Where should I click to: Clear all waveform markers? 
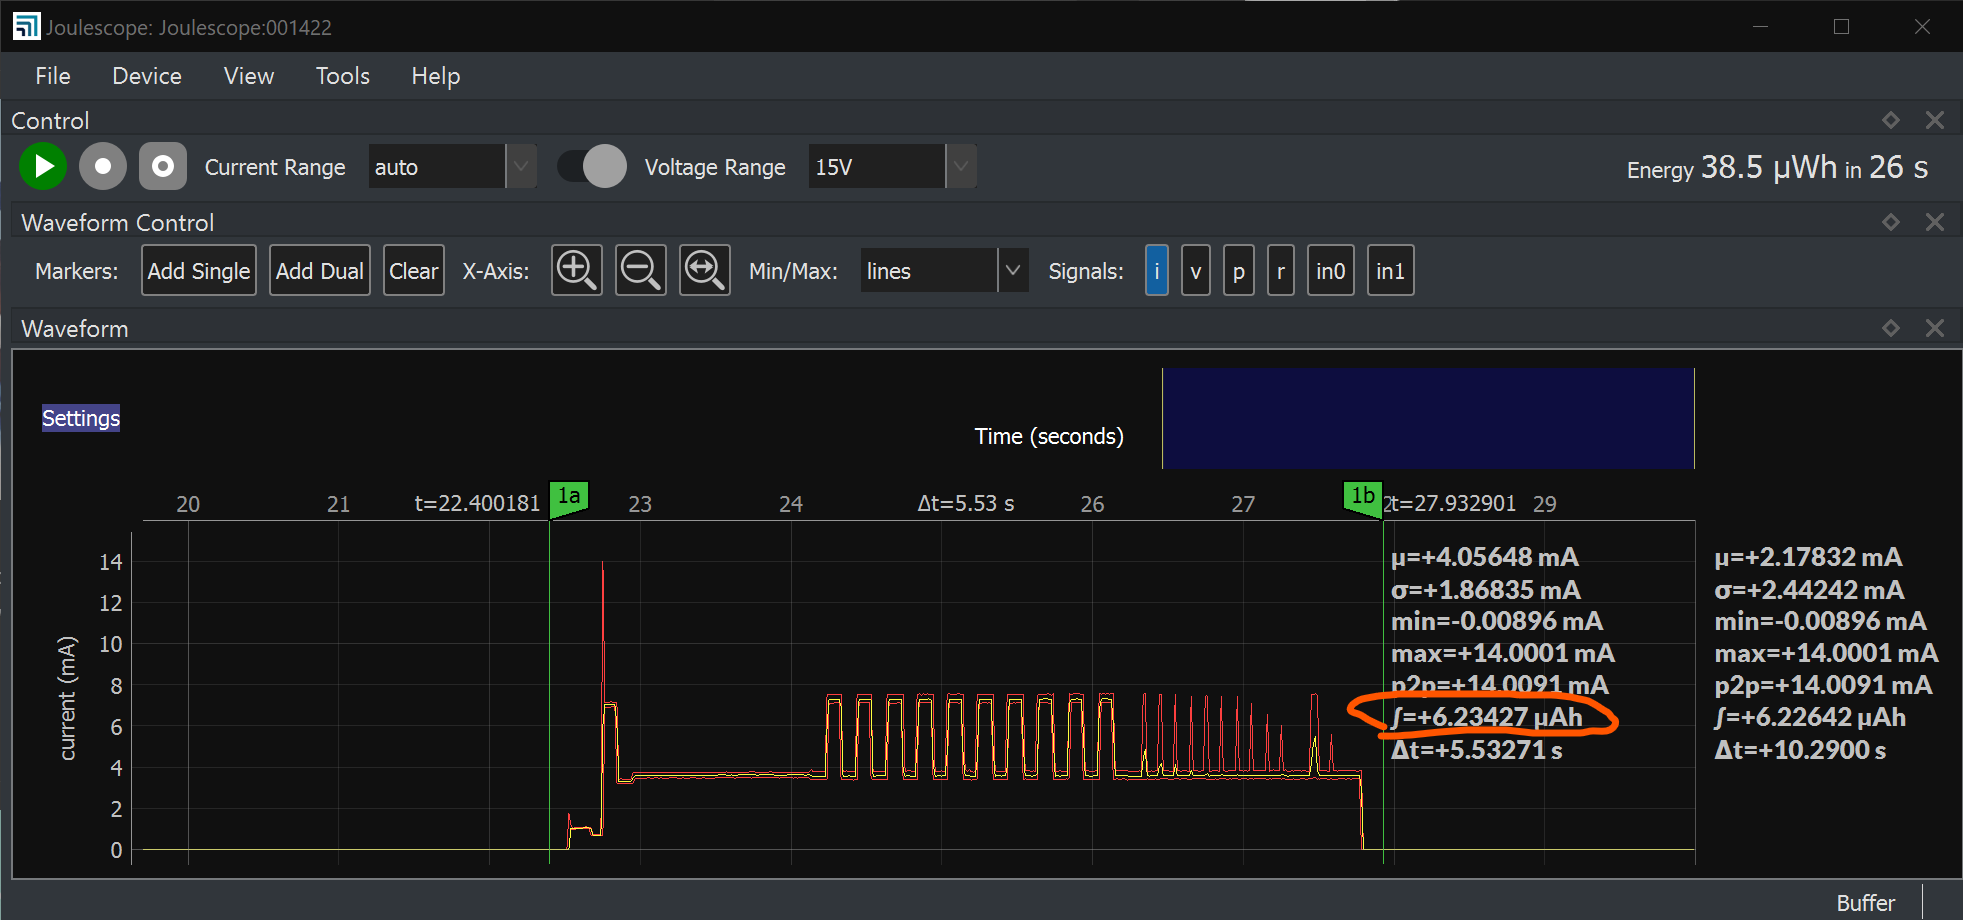coord(413,270)
